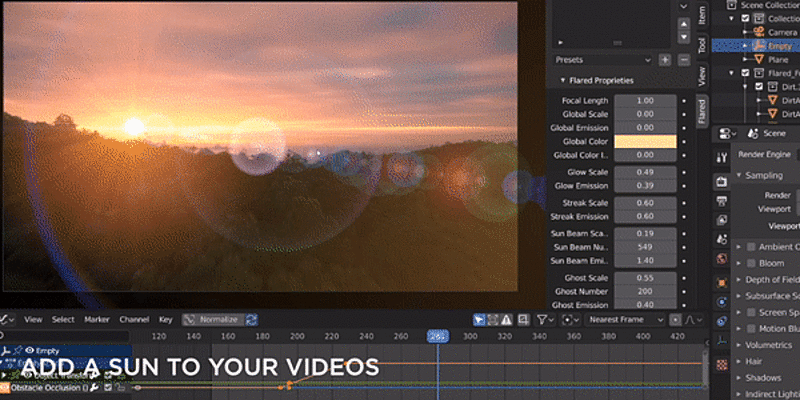Open the filter funnel dropdown in graph header

pyautogui.click(x=544, y=320)
